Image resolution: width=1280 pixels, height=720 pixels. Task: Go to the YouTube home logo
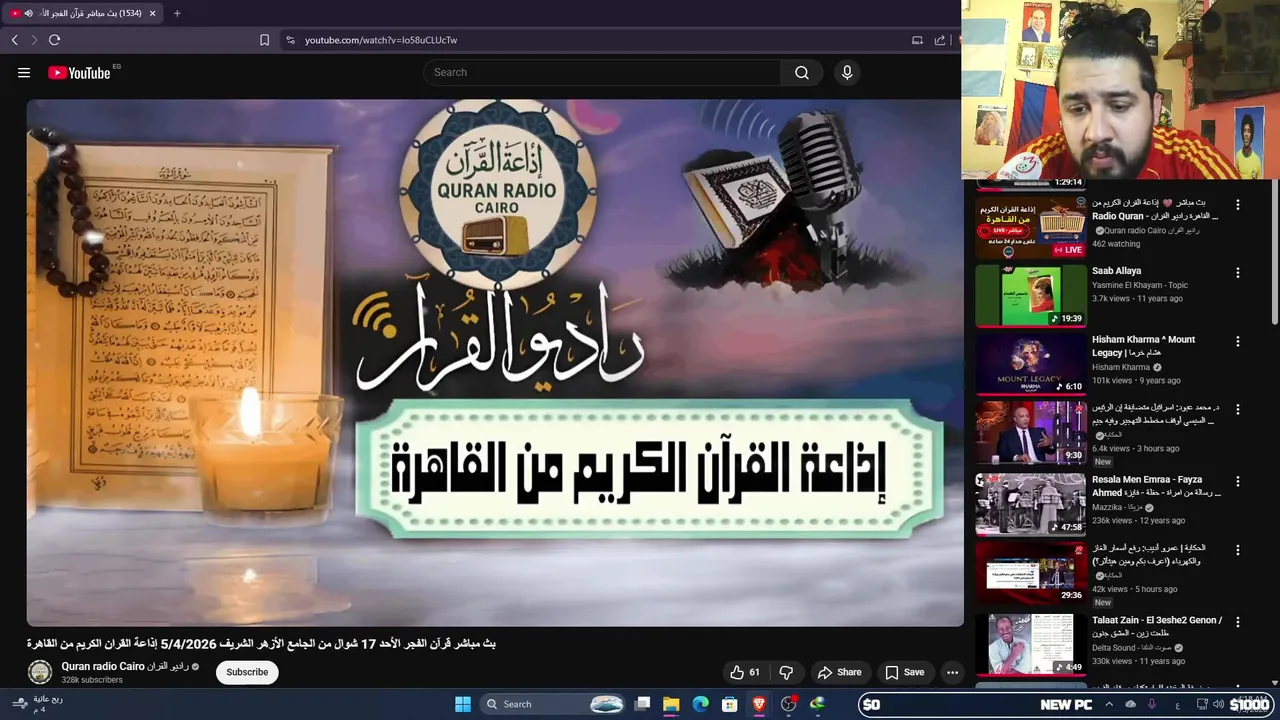click(x=79, y=72)
